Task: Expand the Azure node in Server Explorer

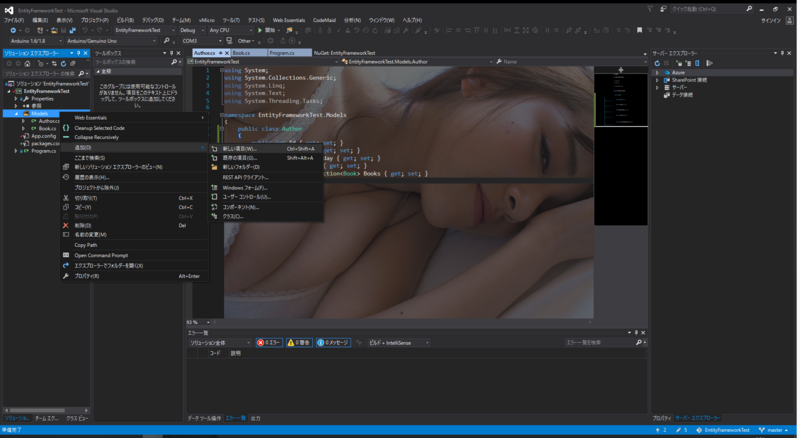Action: pos(657,73)
